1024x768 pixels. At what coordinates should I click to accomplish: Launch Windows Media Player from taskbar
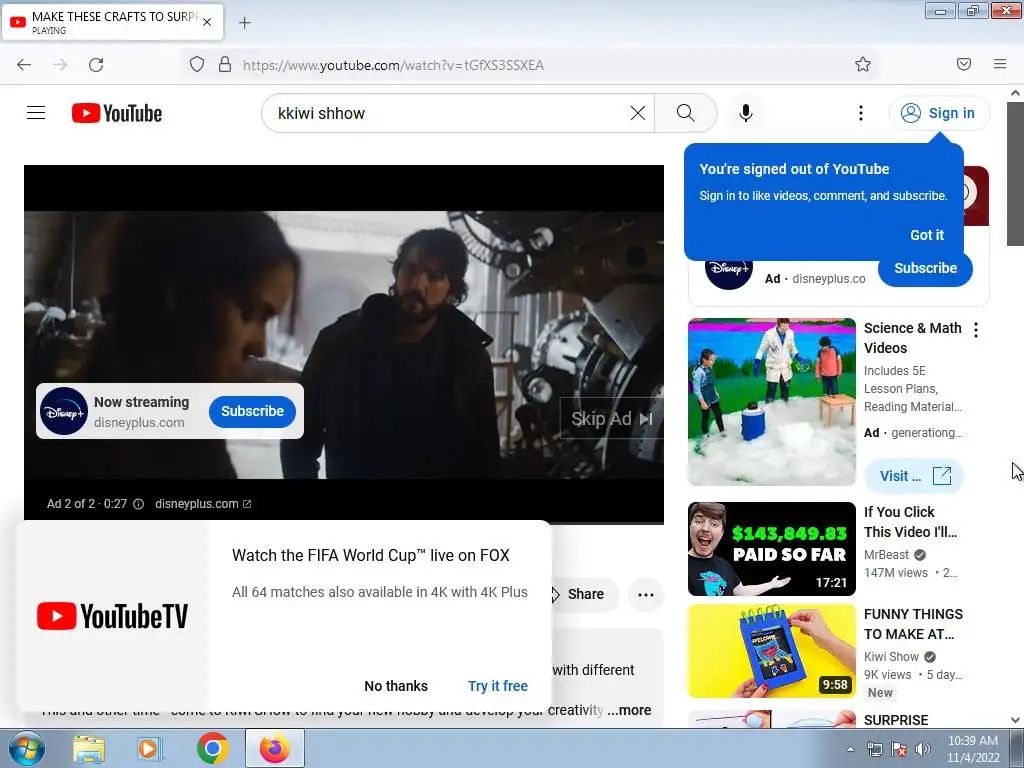tap(149, 748)
